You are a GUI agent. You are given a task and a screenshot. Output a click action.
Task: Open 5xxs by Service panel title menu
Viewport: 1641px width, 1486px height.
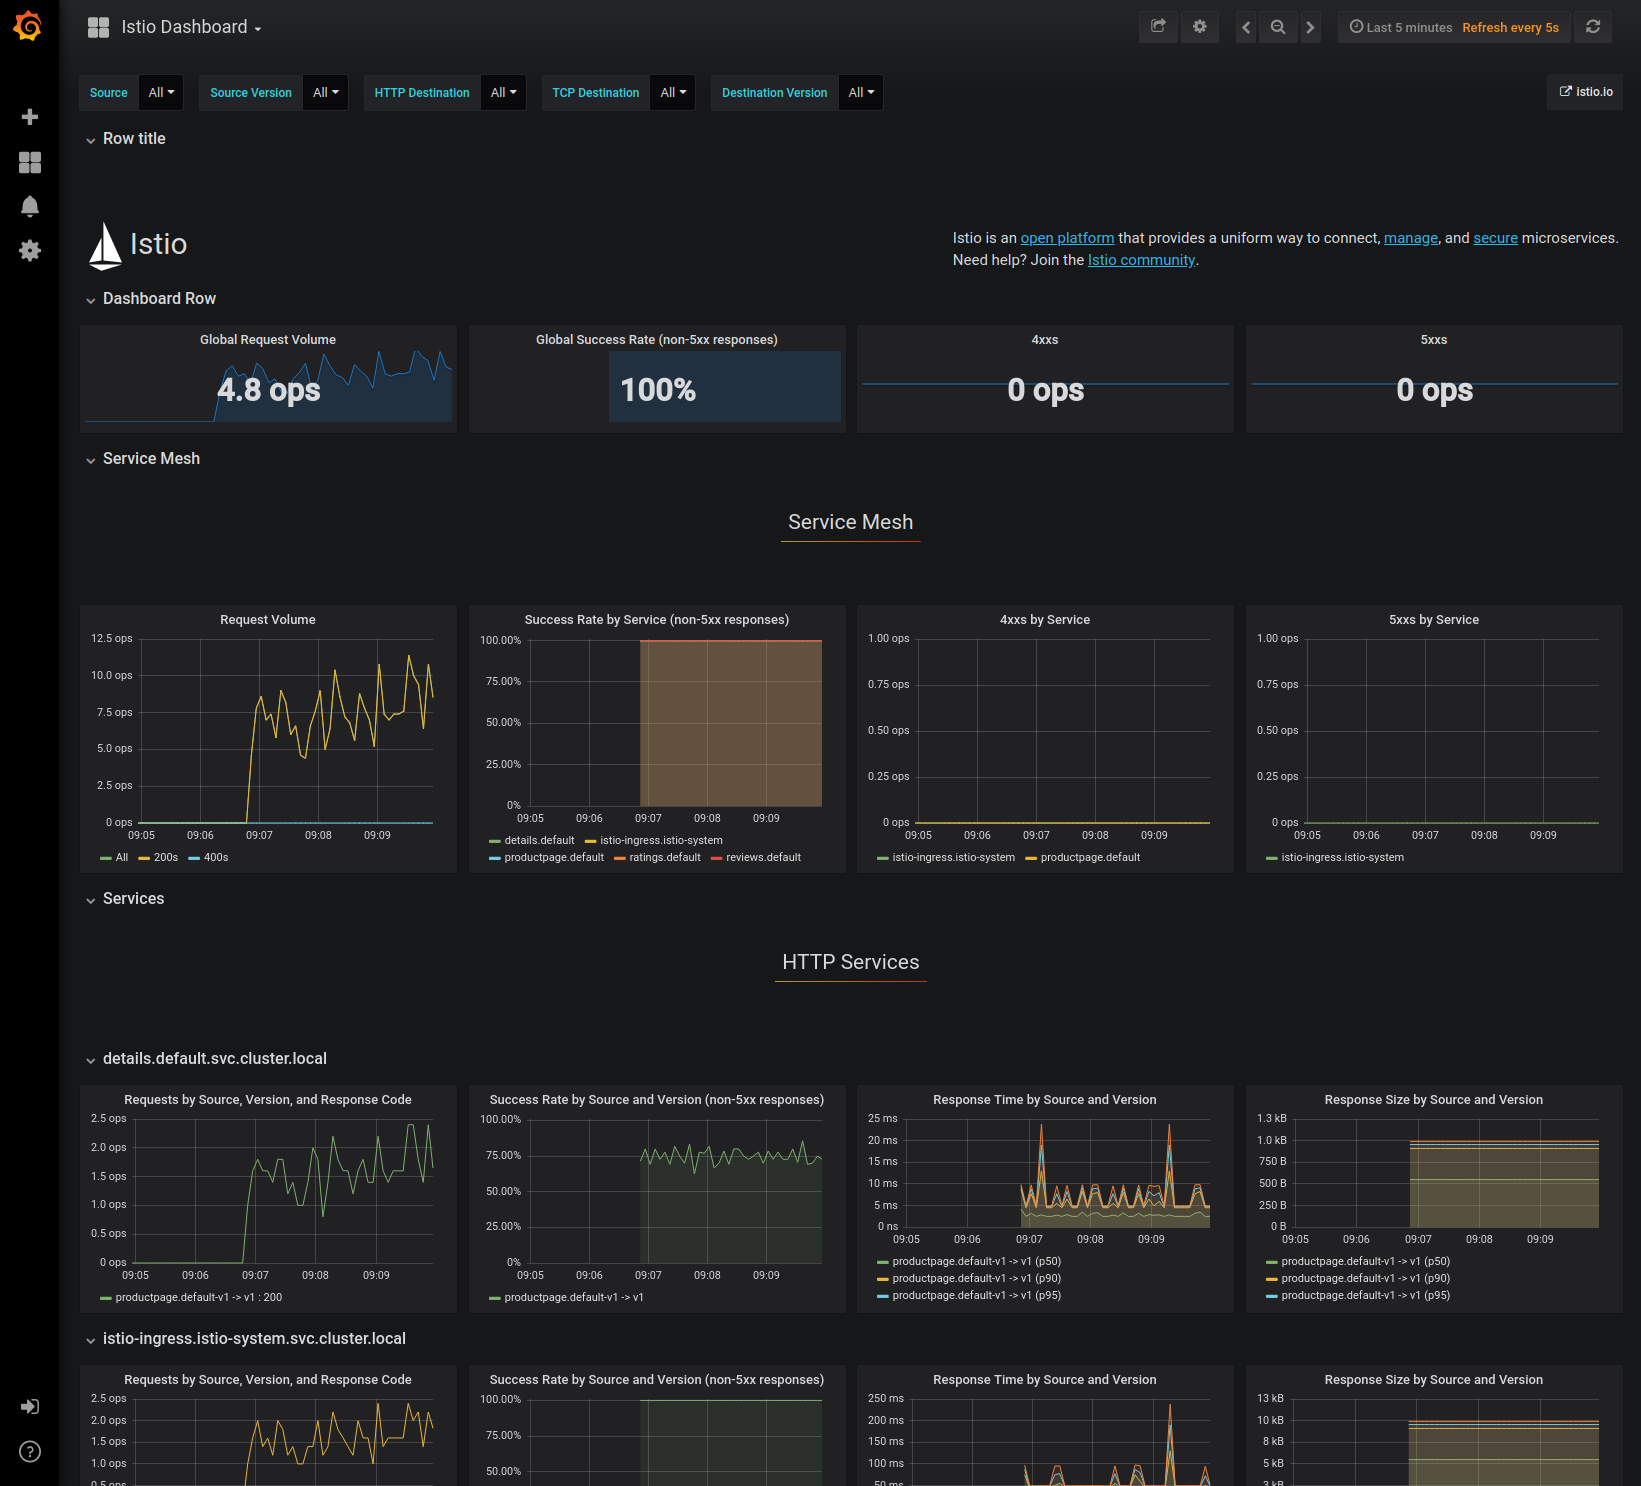click(x=1434, y=620)
